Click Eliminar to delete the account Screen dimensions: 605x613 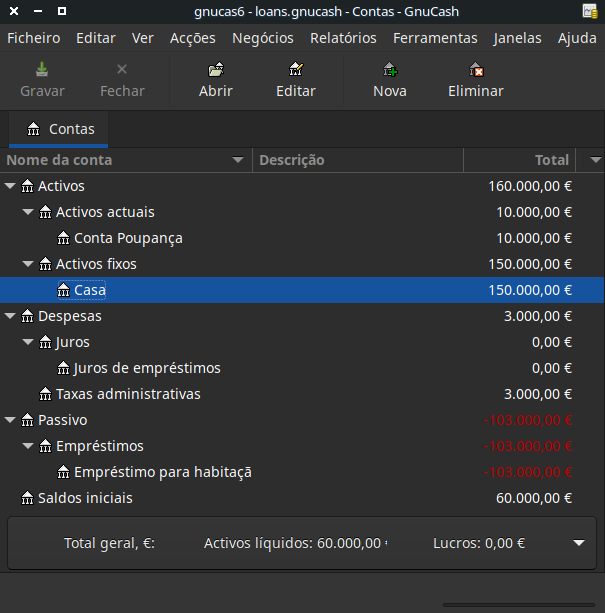click(476, 80)
